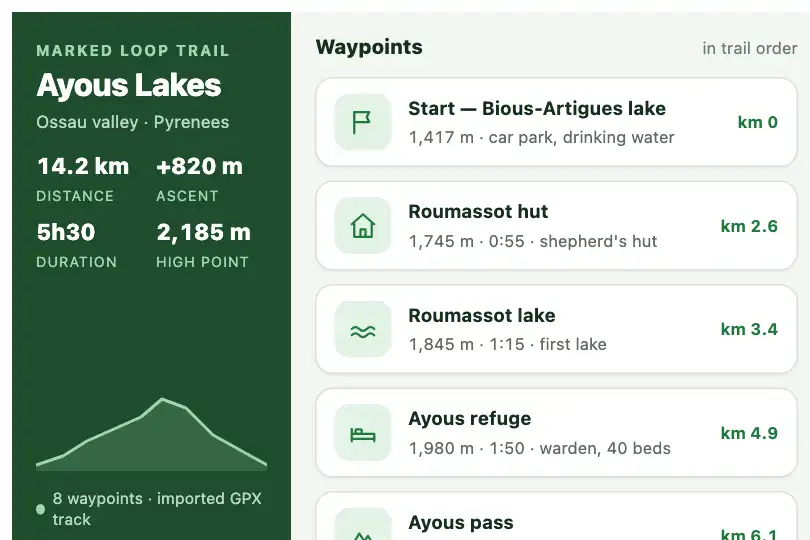Click the flag icon on the Start waypoint
Screen dimensions: 810x540
click(363, 122)
